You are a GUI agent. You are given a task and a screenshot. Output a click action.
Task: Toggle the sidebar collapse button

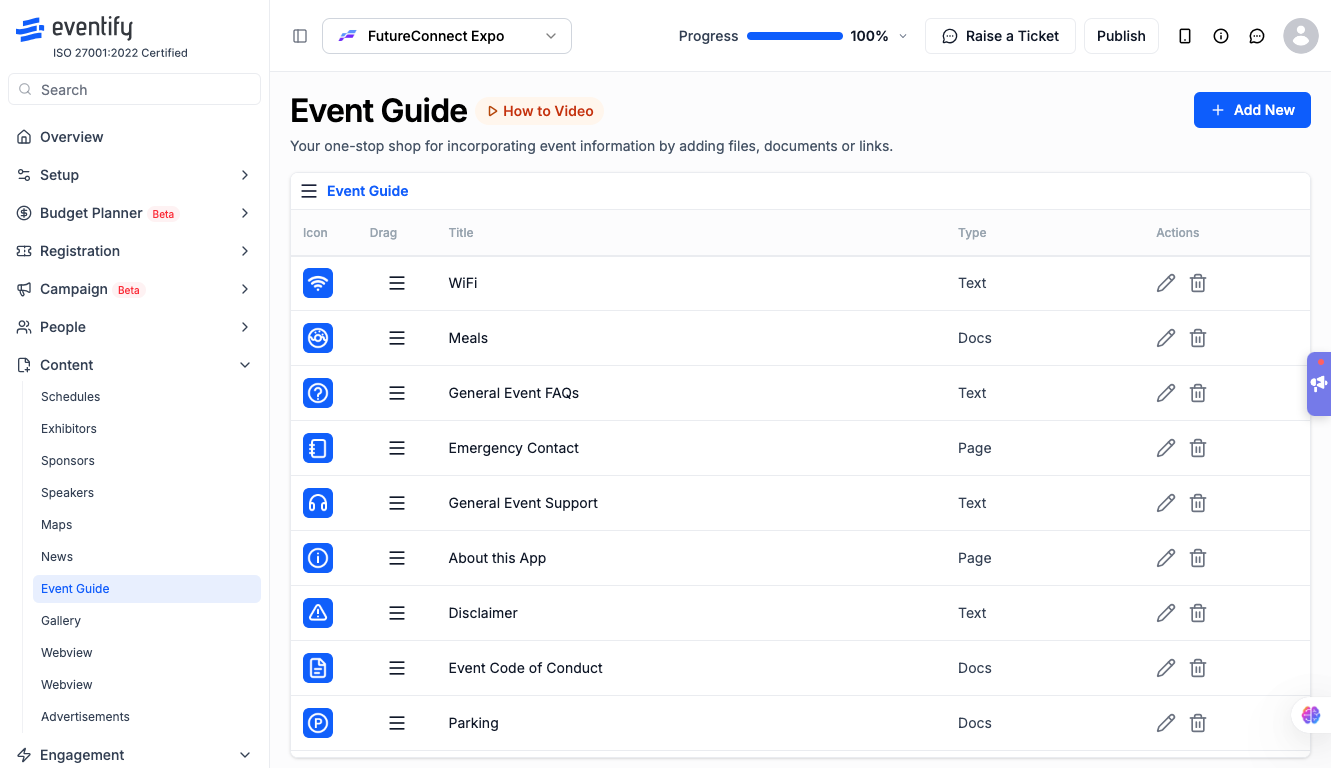[300, 36]
